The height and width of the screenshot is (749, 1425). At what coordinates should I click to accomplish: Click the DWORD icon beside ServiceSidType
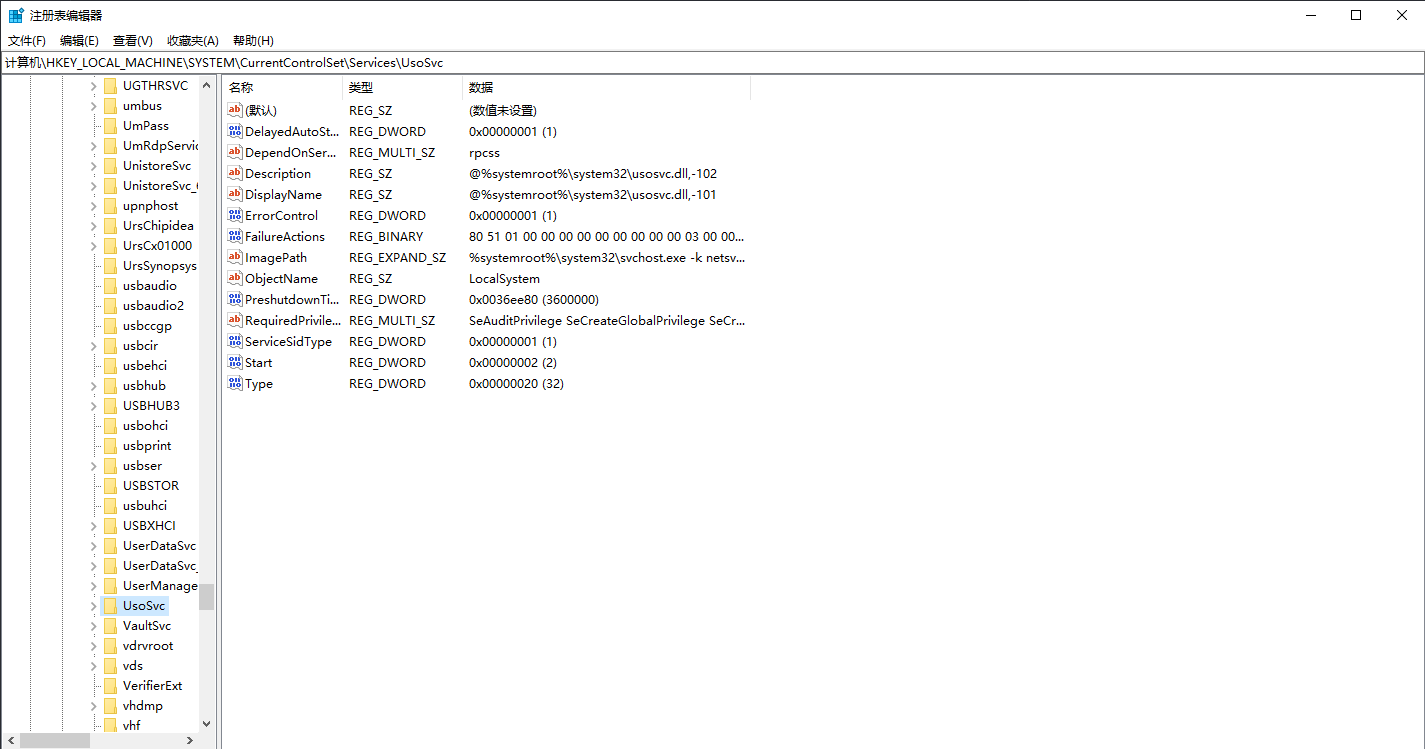pos(235,342)
